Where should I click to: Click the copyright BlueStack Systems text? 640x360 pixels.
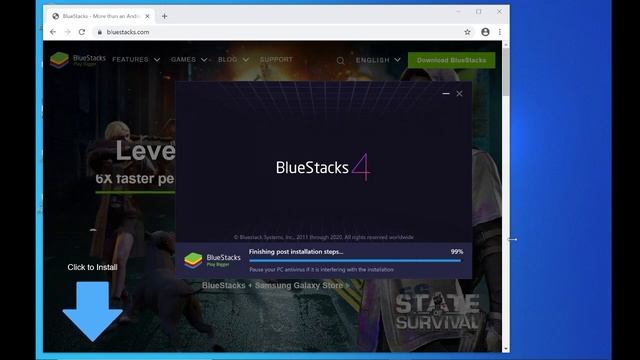point(323,237)
